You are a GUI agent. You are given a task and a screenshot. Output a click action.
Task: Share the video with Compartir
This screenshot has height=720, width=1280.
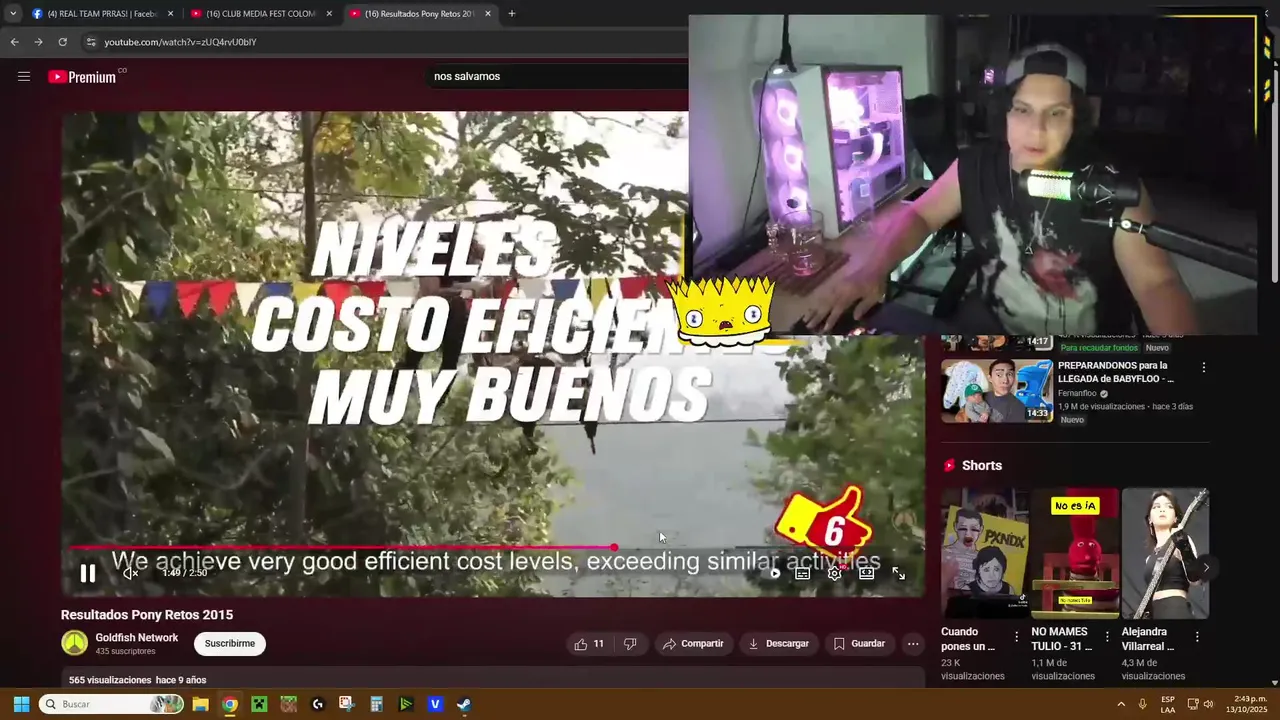693,644
